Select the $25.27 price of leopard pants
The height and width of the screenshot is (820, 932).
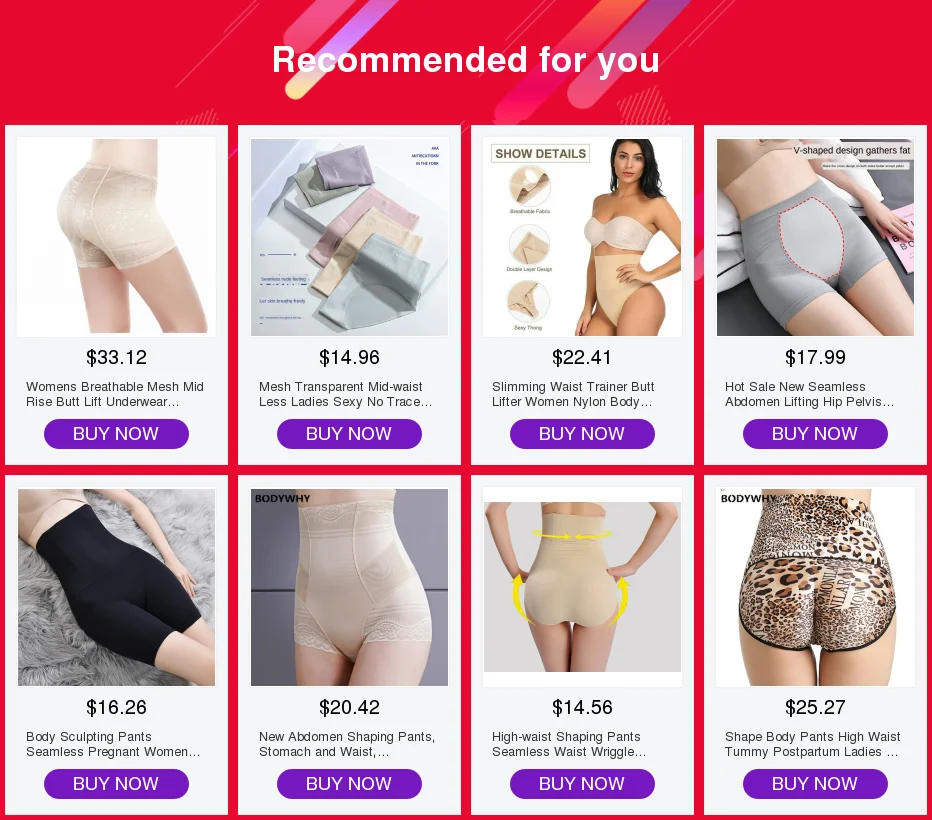tap(816, 707)
